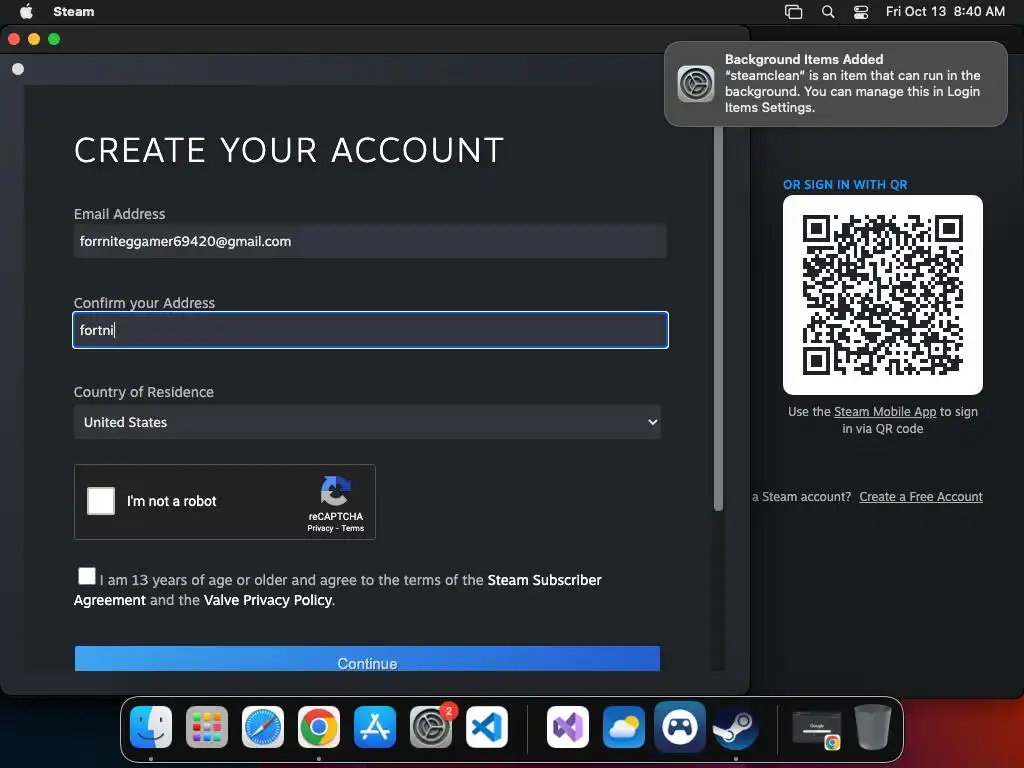Focus the Confirm your Address field
Viewport: 1024px width, 768px height.
[370, 330]
